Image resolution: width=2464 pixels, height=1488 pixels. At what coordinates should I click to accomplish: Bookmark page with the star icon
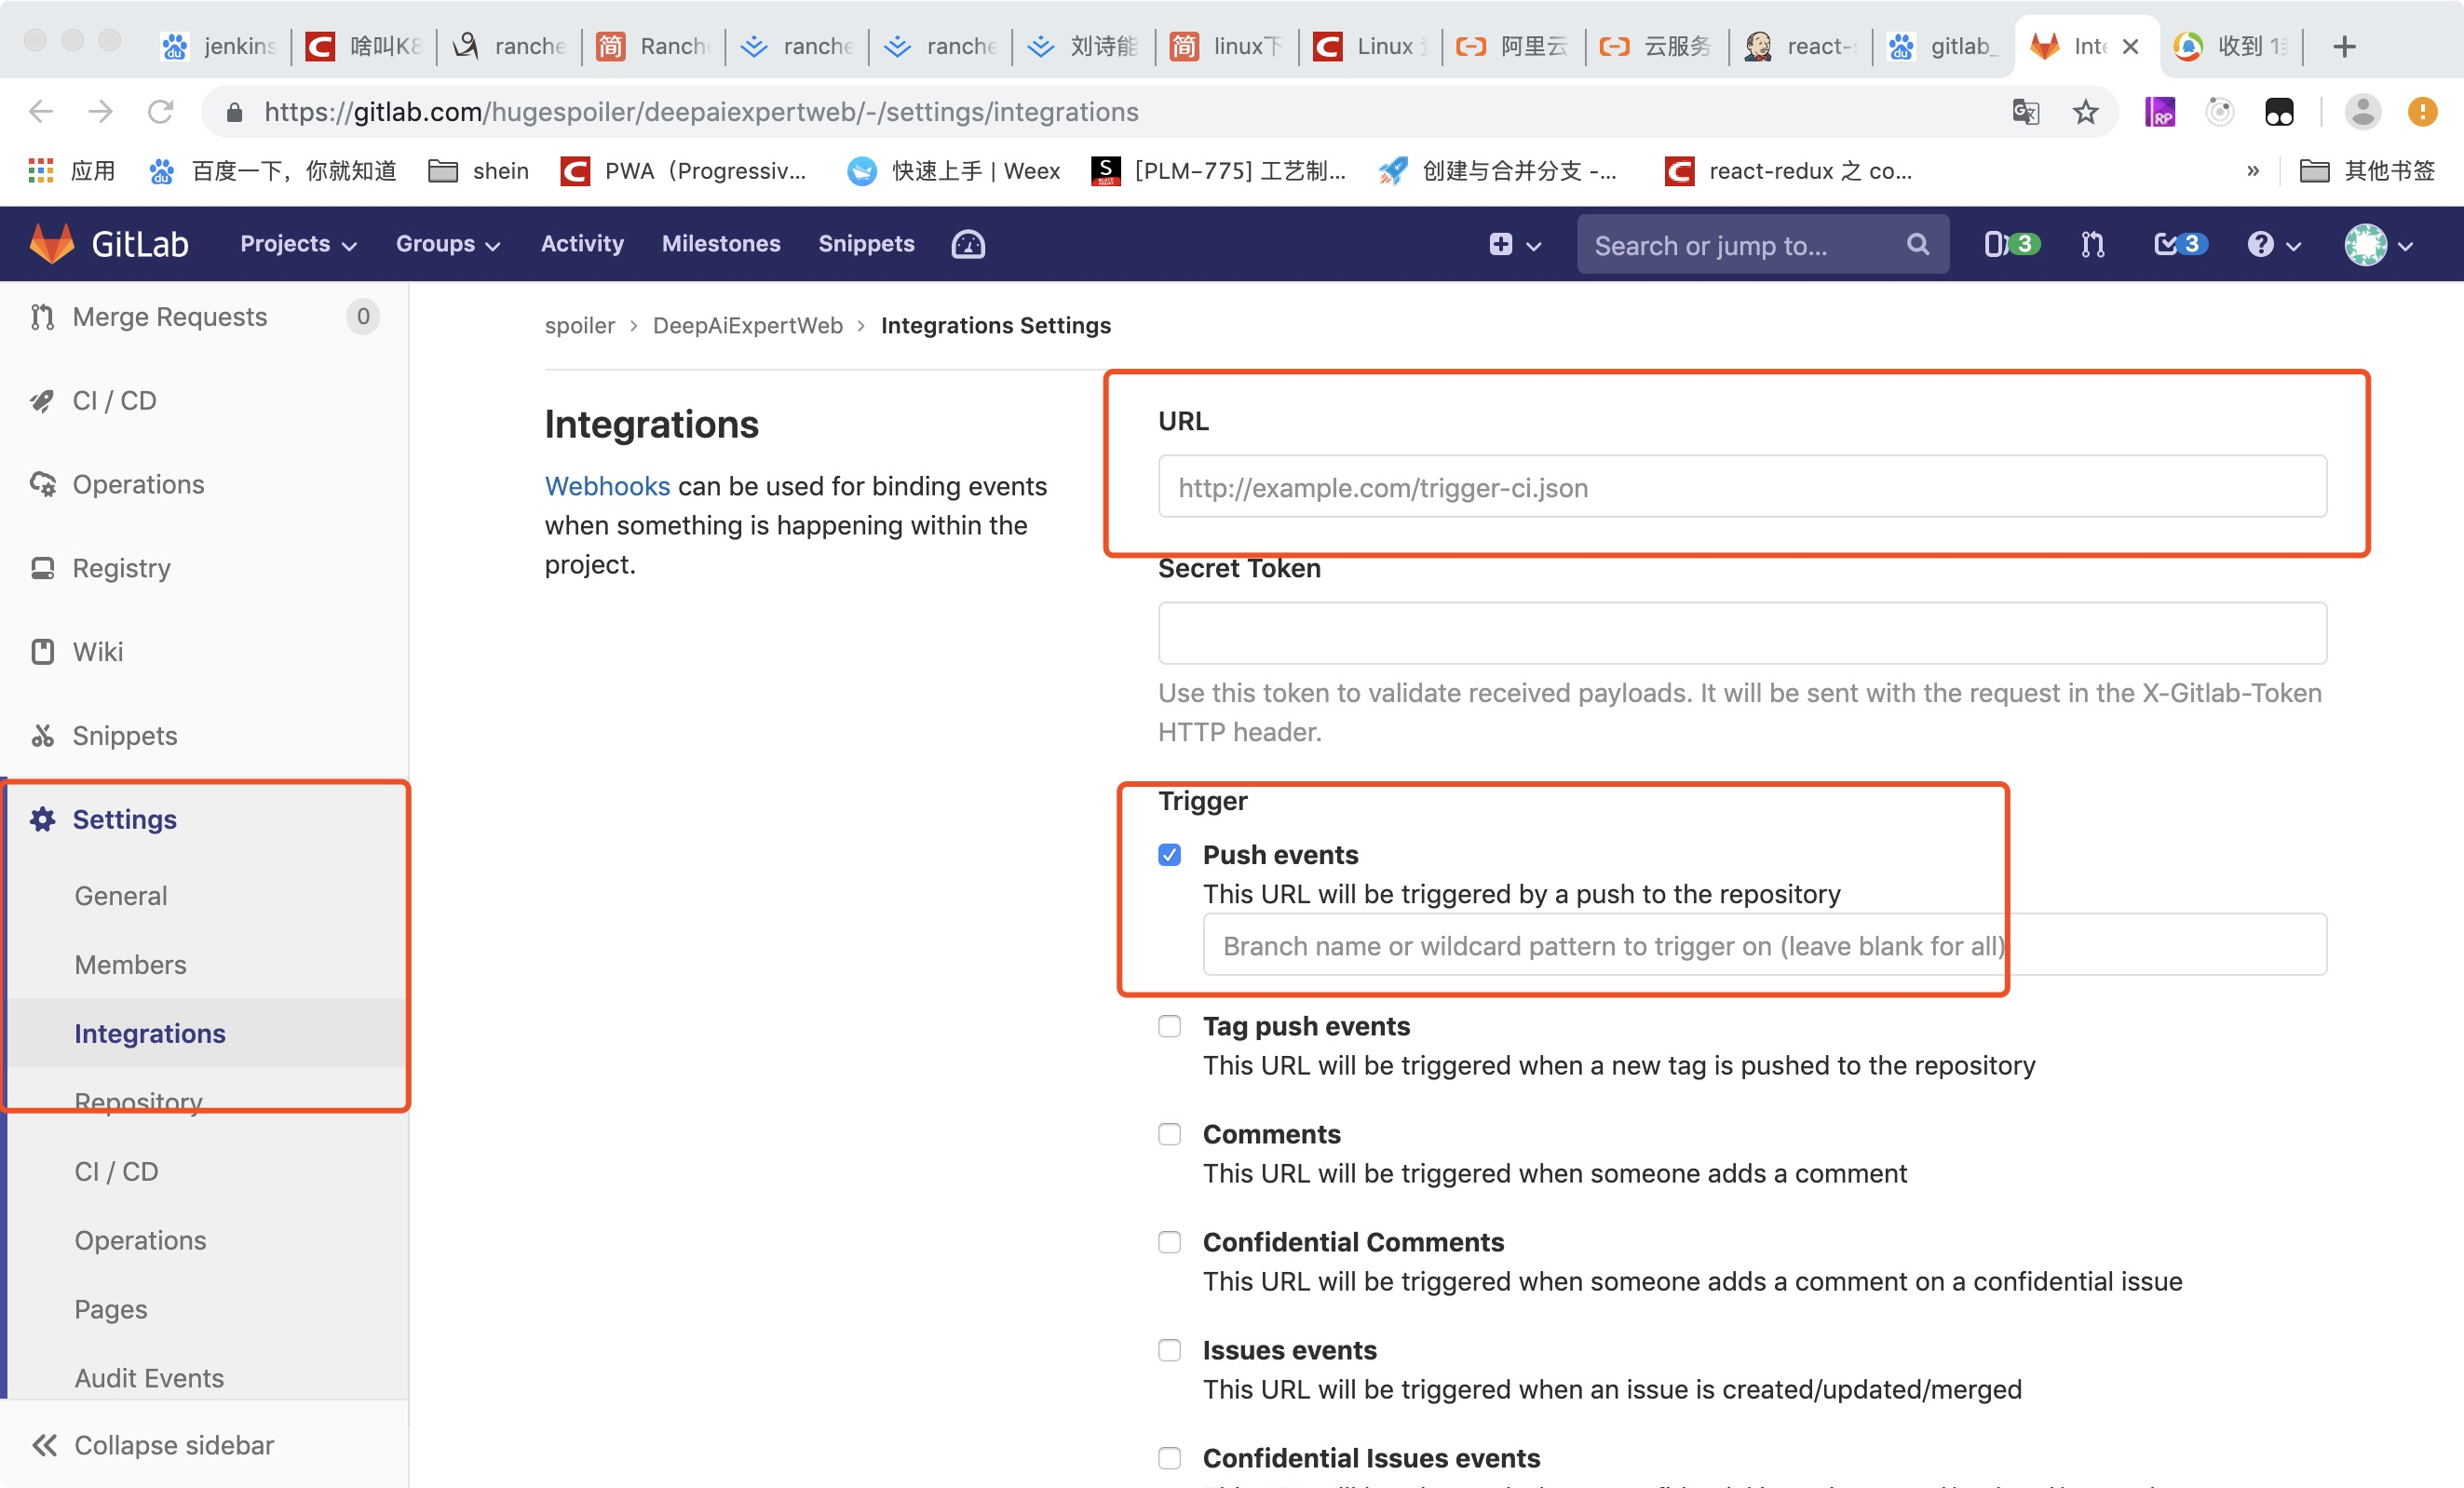[x=2085, y=112]
